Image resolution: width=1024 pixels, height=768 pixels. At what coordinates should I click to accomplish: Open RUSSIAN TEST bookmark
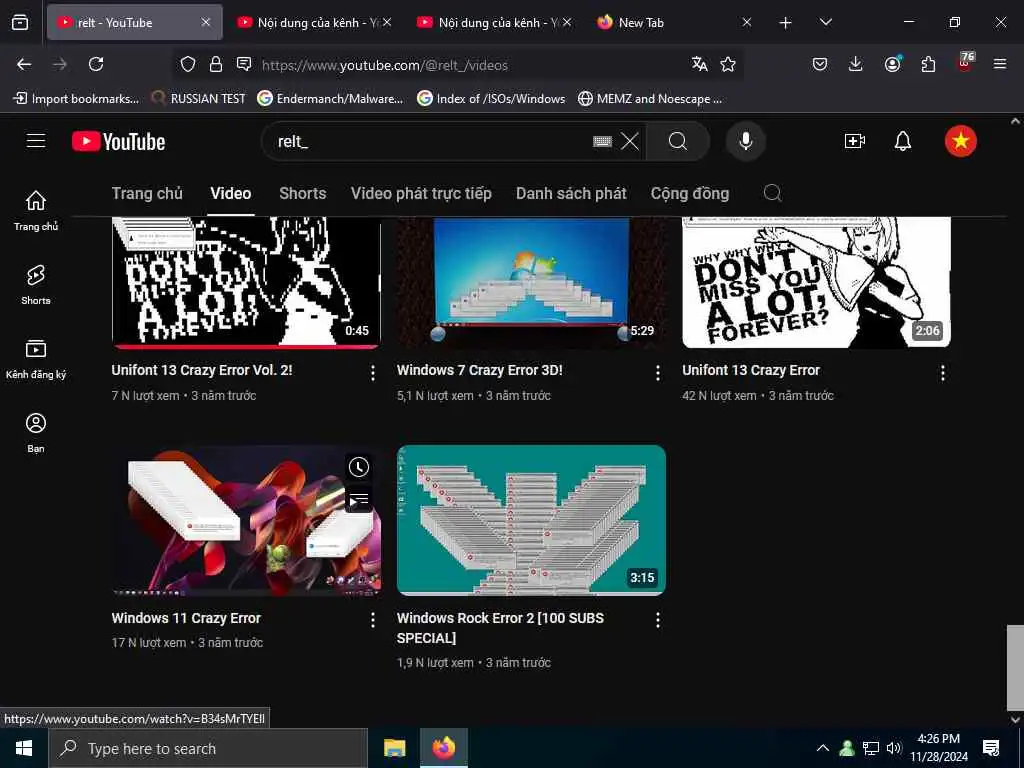(x=199, y=99)
